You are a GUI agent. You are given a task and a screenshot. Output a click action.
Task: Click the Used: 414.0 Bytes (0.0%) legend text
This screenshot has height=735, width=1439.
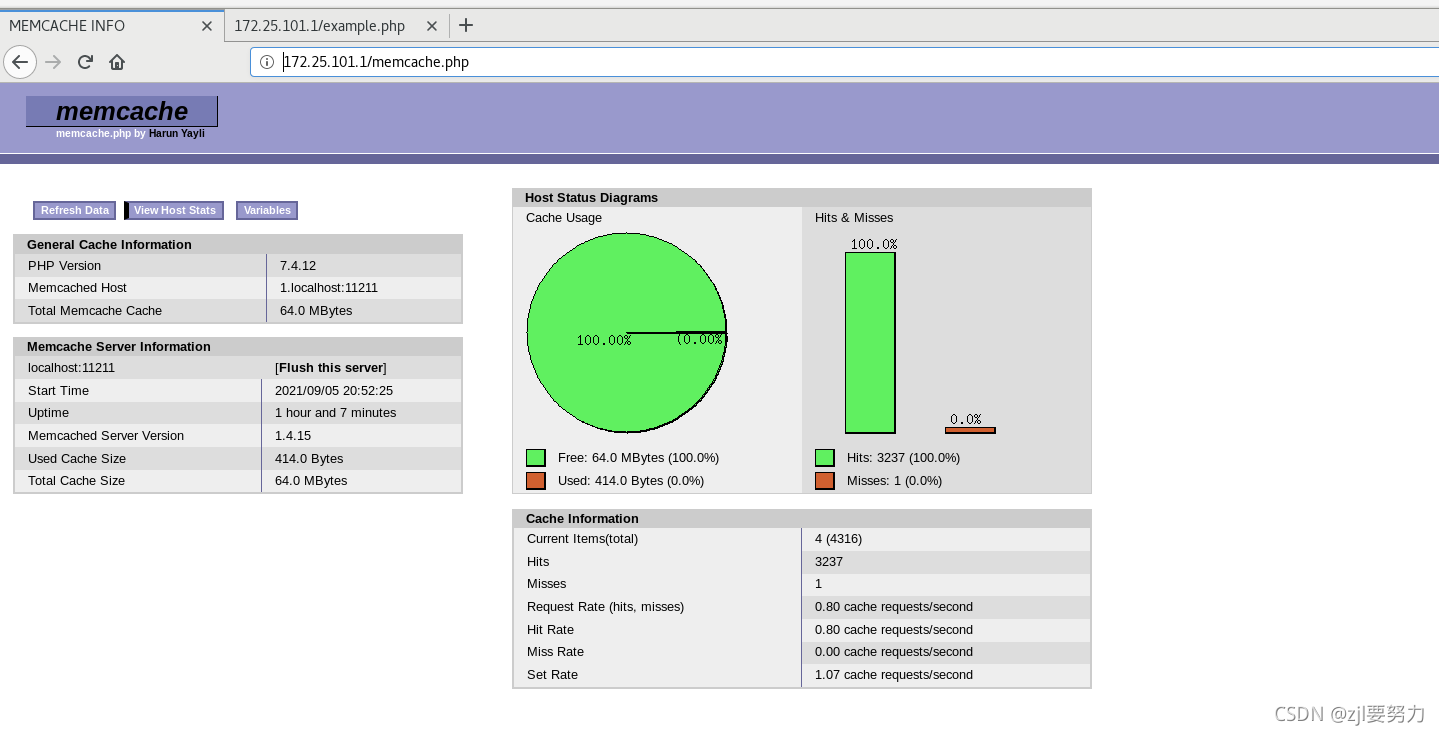(631, 481)
